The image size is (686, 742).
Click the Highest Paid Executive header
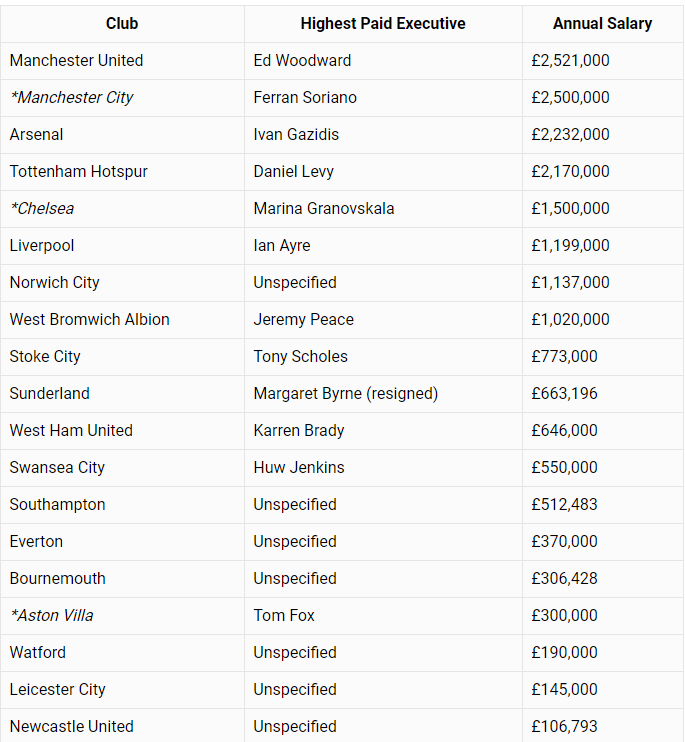coord(383,24)
